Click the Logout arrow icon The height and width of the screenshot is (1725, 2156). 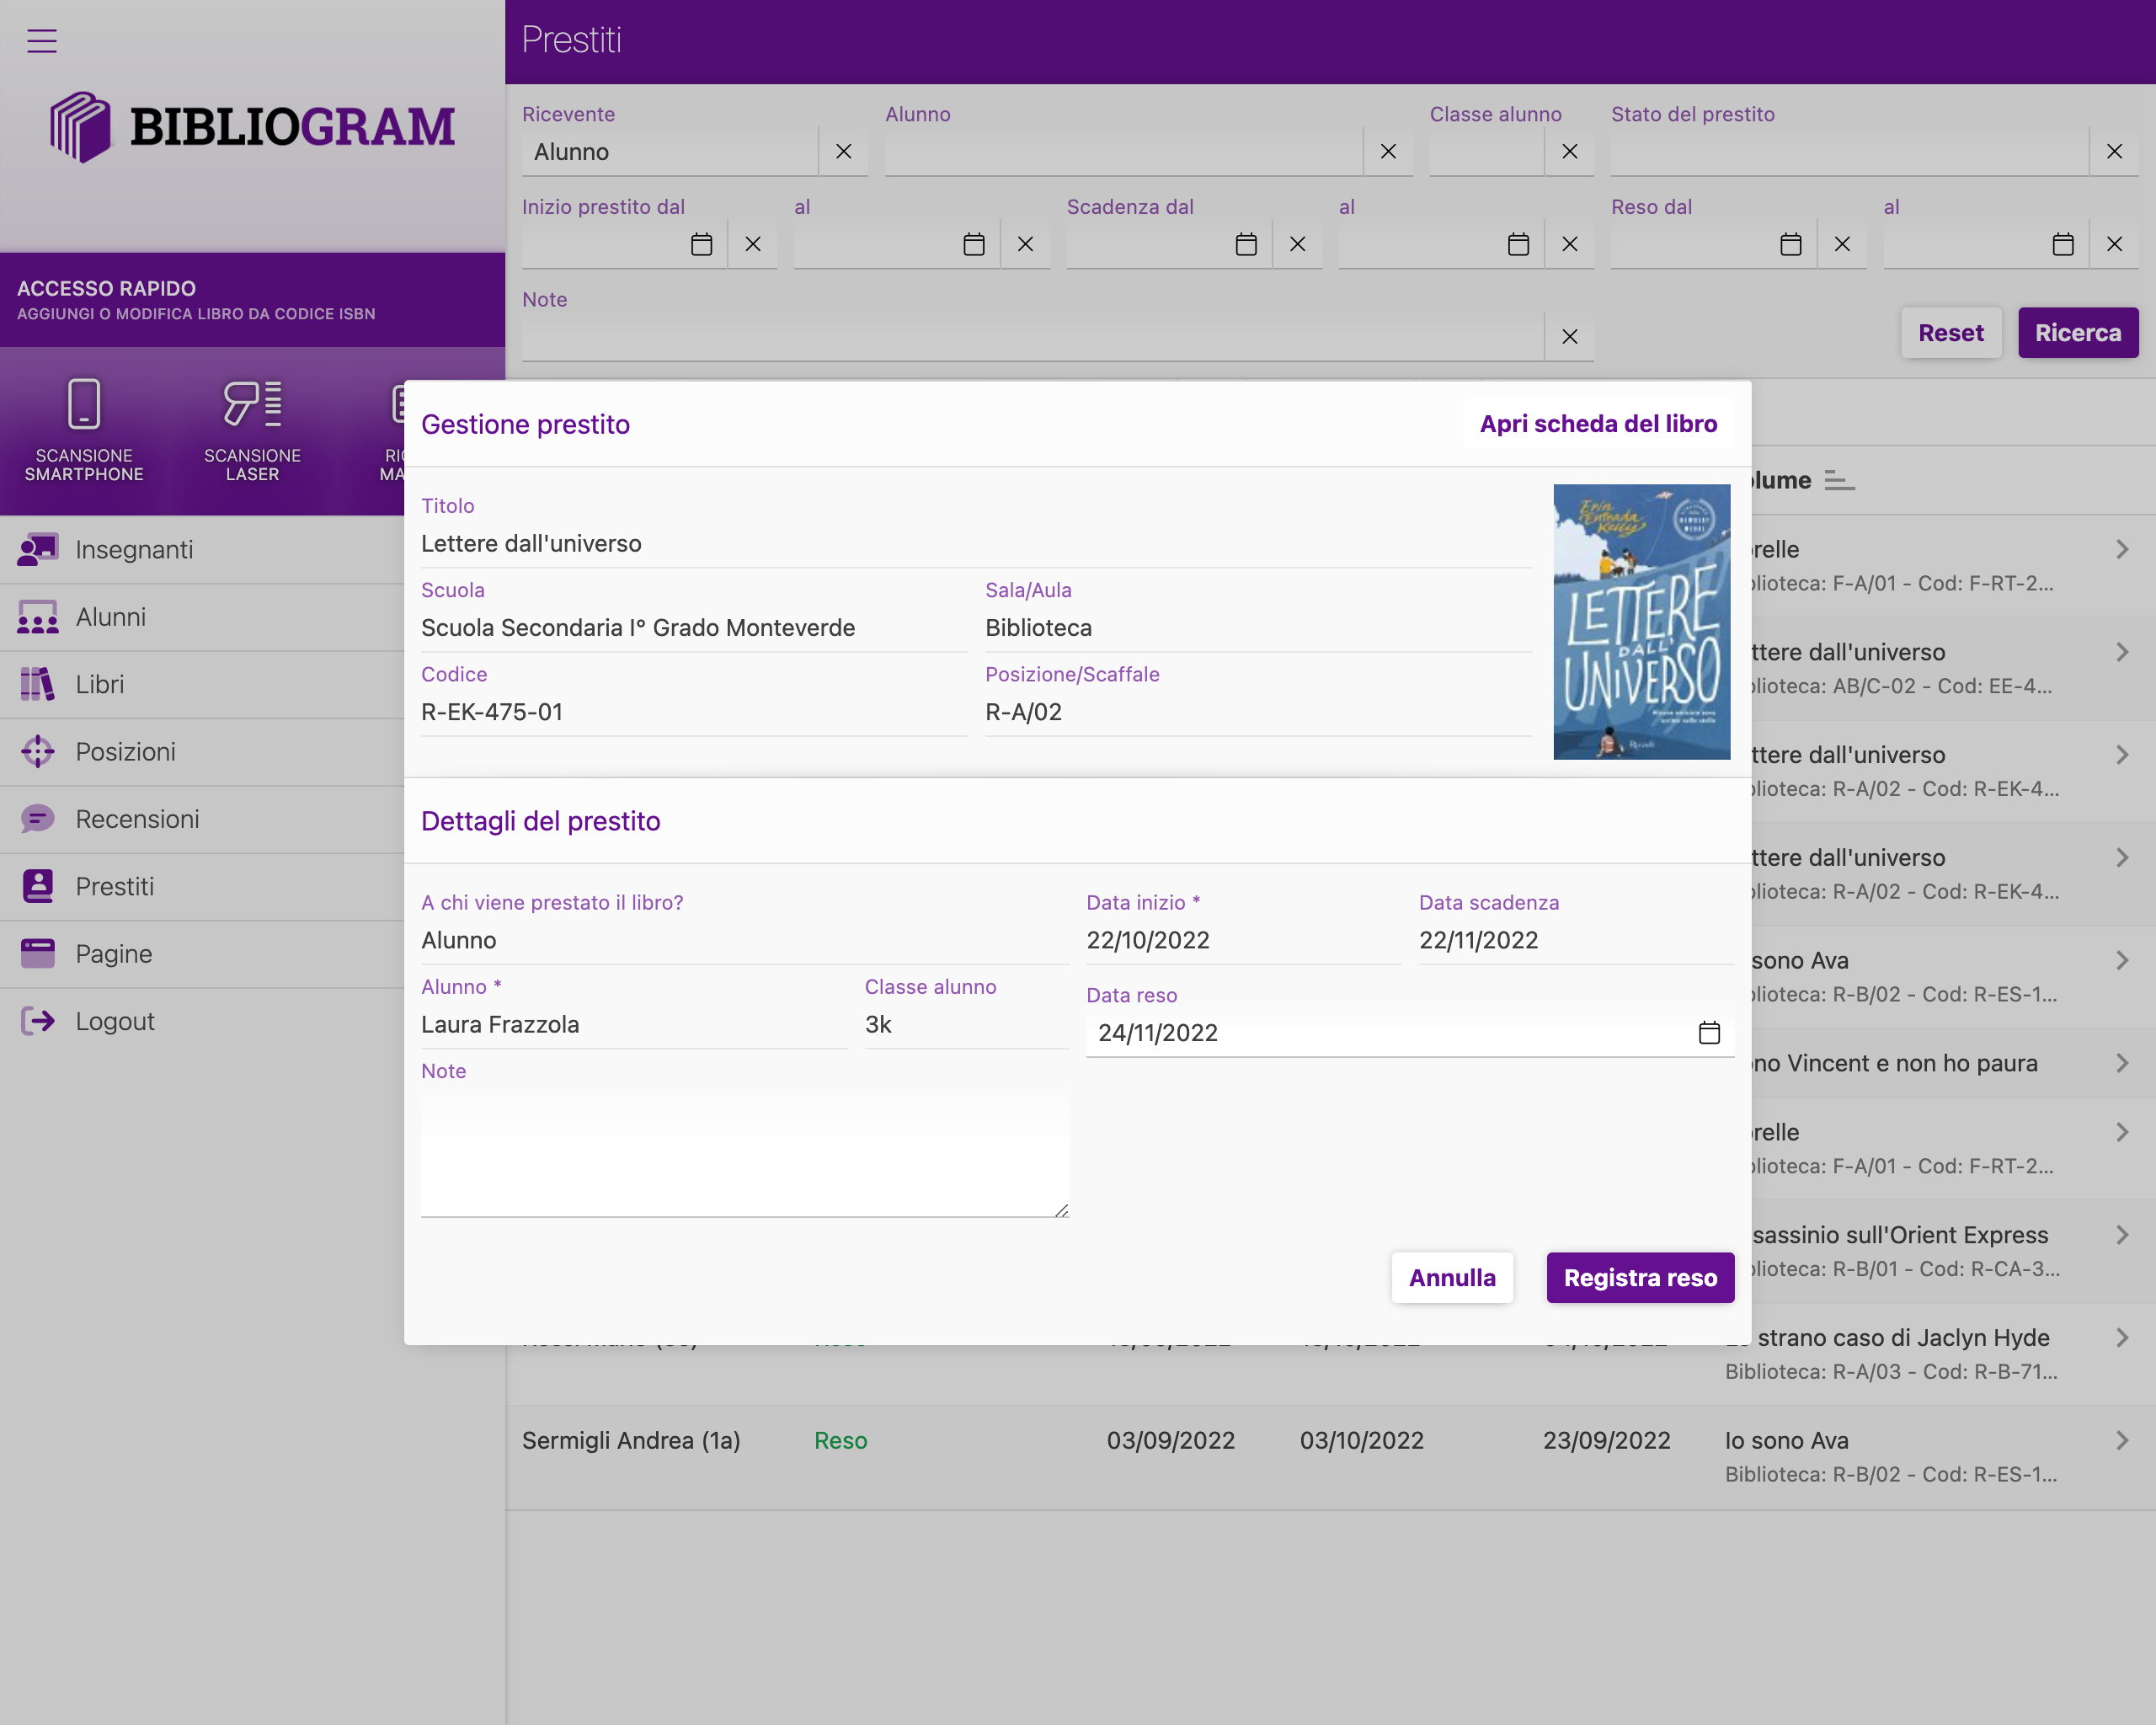[38, 1021]
